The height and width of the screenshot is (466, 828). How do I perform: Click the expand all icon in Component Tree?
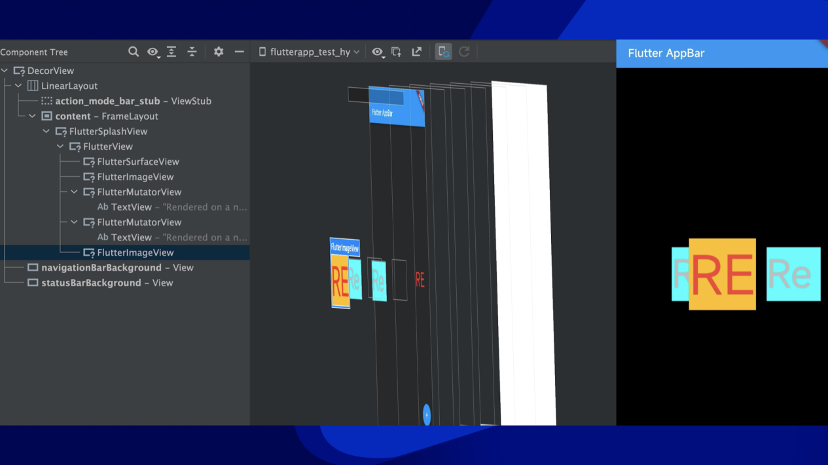coord(172,52)
